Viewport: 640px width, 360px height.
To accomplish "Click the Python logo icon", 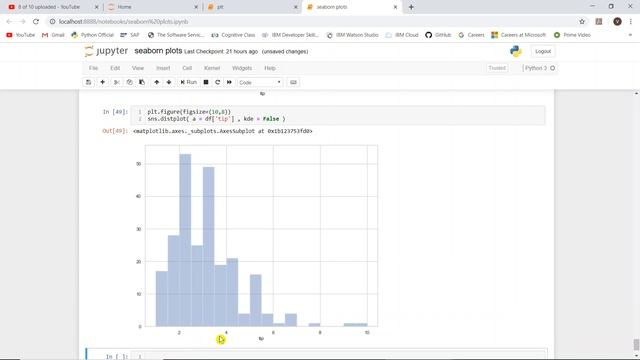I will tap(516, 51).
